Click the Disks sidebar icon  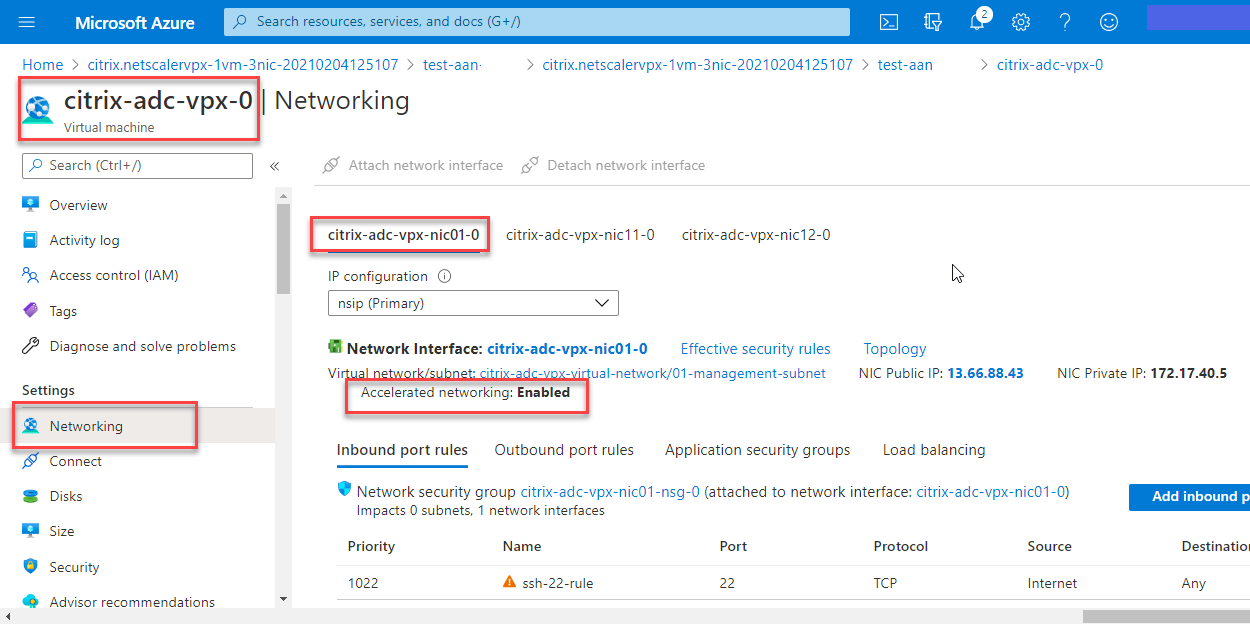31,496
